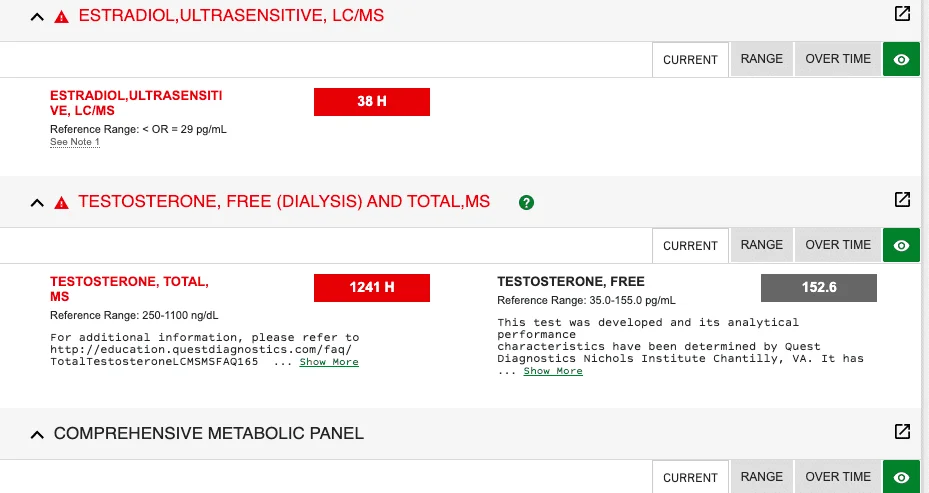929x493 pixels.
Task: Open Comprehensive Metabolic Panel external link icon
Action: click(902, 431)
